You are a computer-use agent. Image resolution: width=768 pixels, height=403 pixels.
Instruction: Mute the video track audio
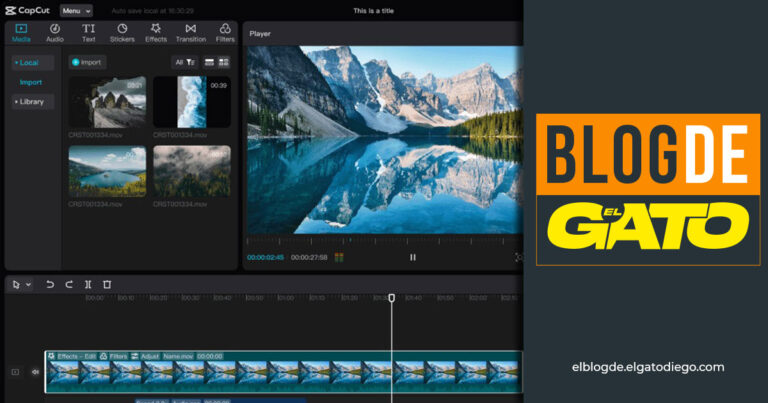point(35,372)
